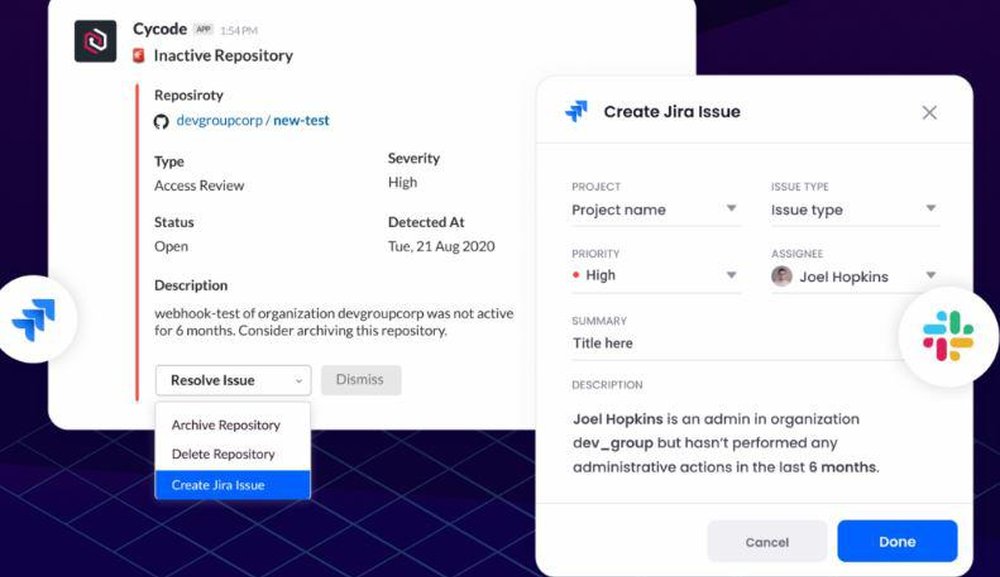1000x577 pixels.
Task: Click the red High priority dot
Action: pos(576,275)
